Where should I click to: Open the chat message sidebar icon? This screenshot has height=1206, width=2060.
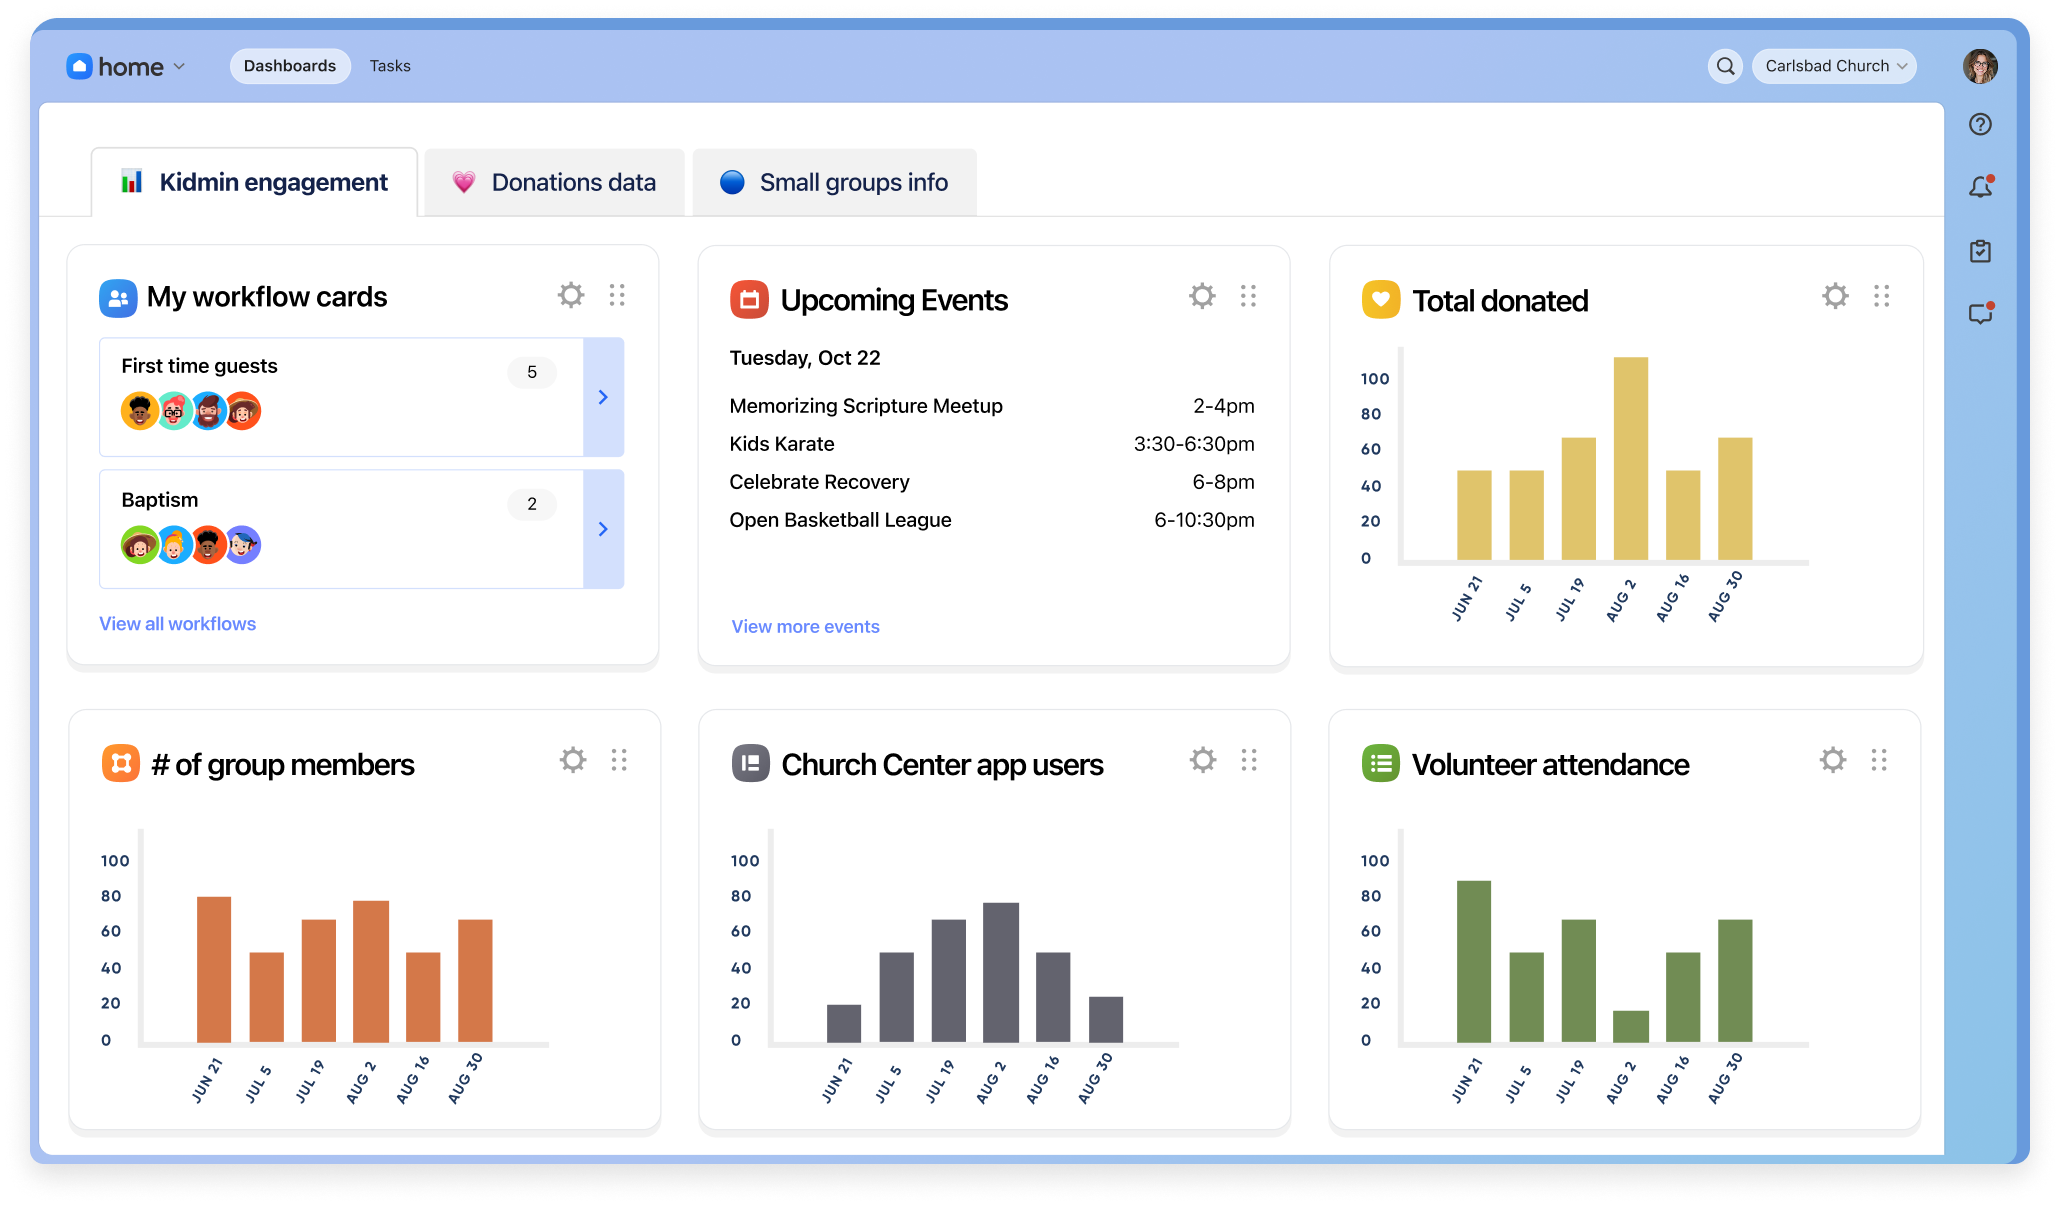click(x=1980, y=314)
